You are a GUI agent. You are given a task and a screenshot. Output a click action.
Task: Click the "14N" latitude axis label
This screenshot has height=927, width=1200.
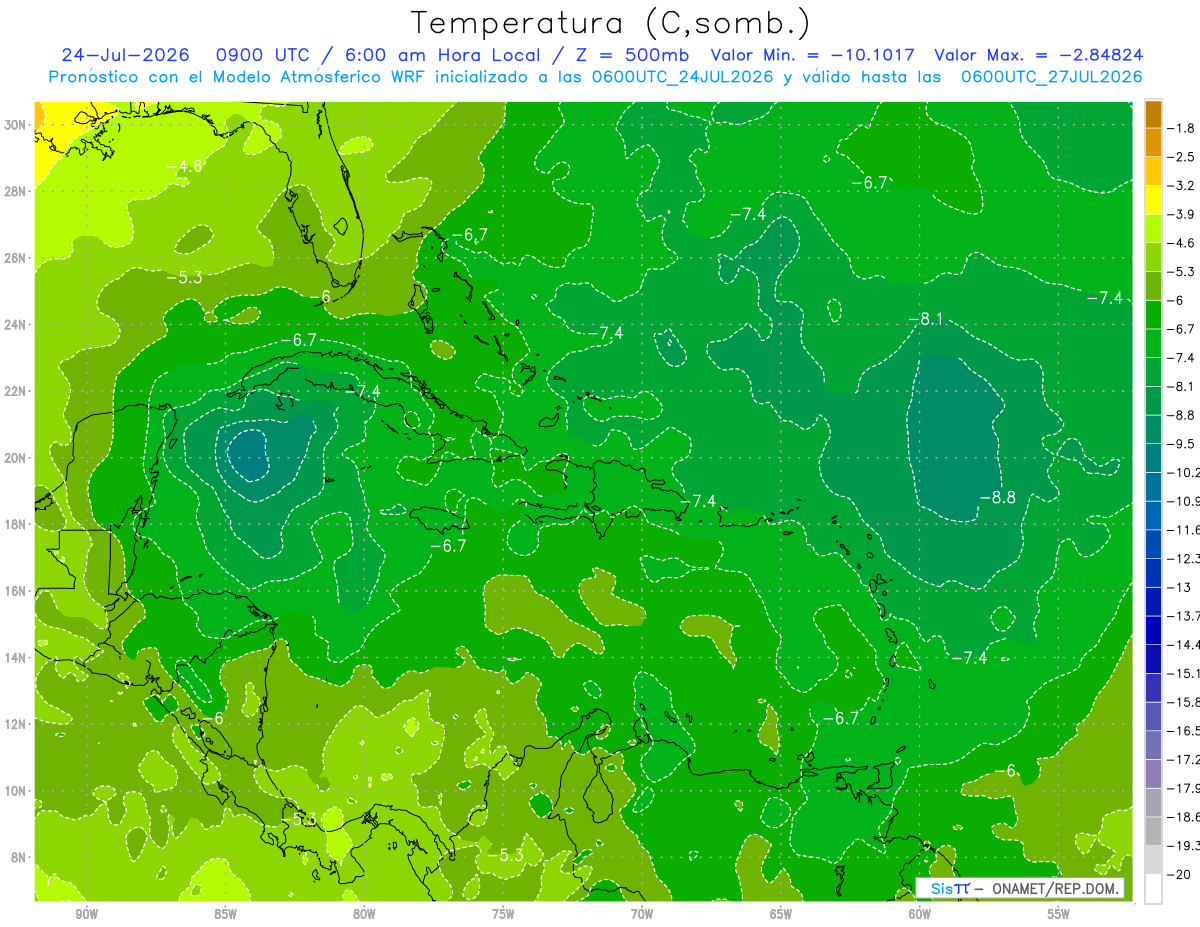coord(17,657)
